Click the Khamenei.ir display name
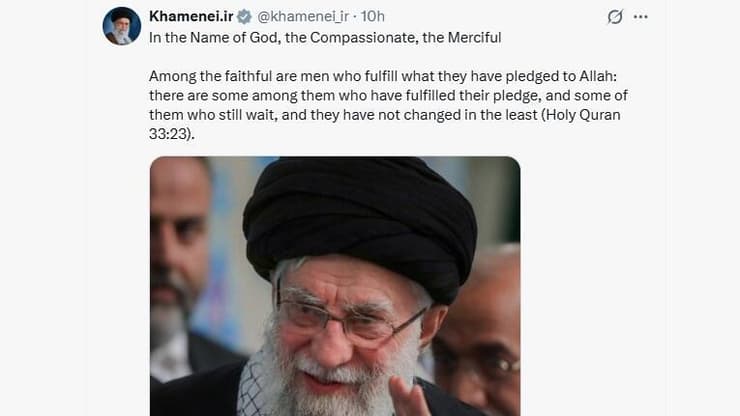The height and width of the screenshot is (416, 740). pyautogui.click(x=191, y=17)
